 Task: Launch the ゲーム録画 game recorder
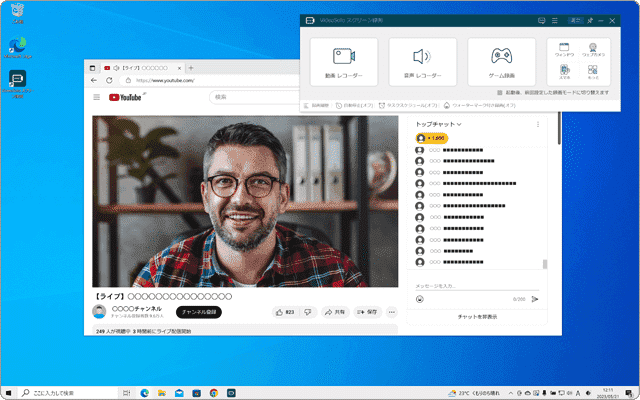pyautogui.click(x=501, y=60)
